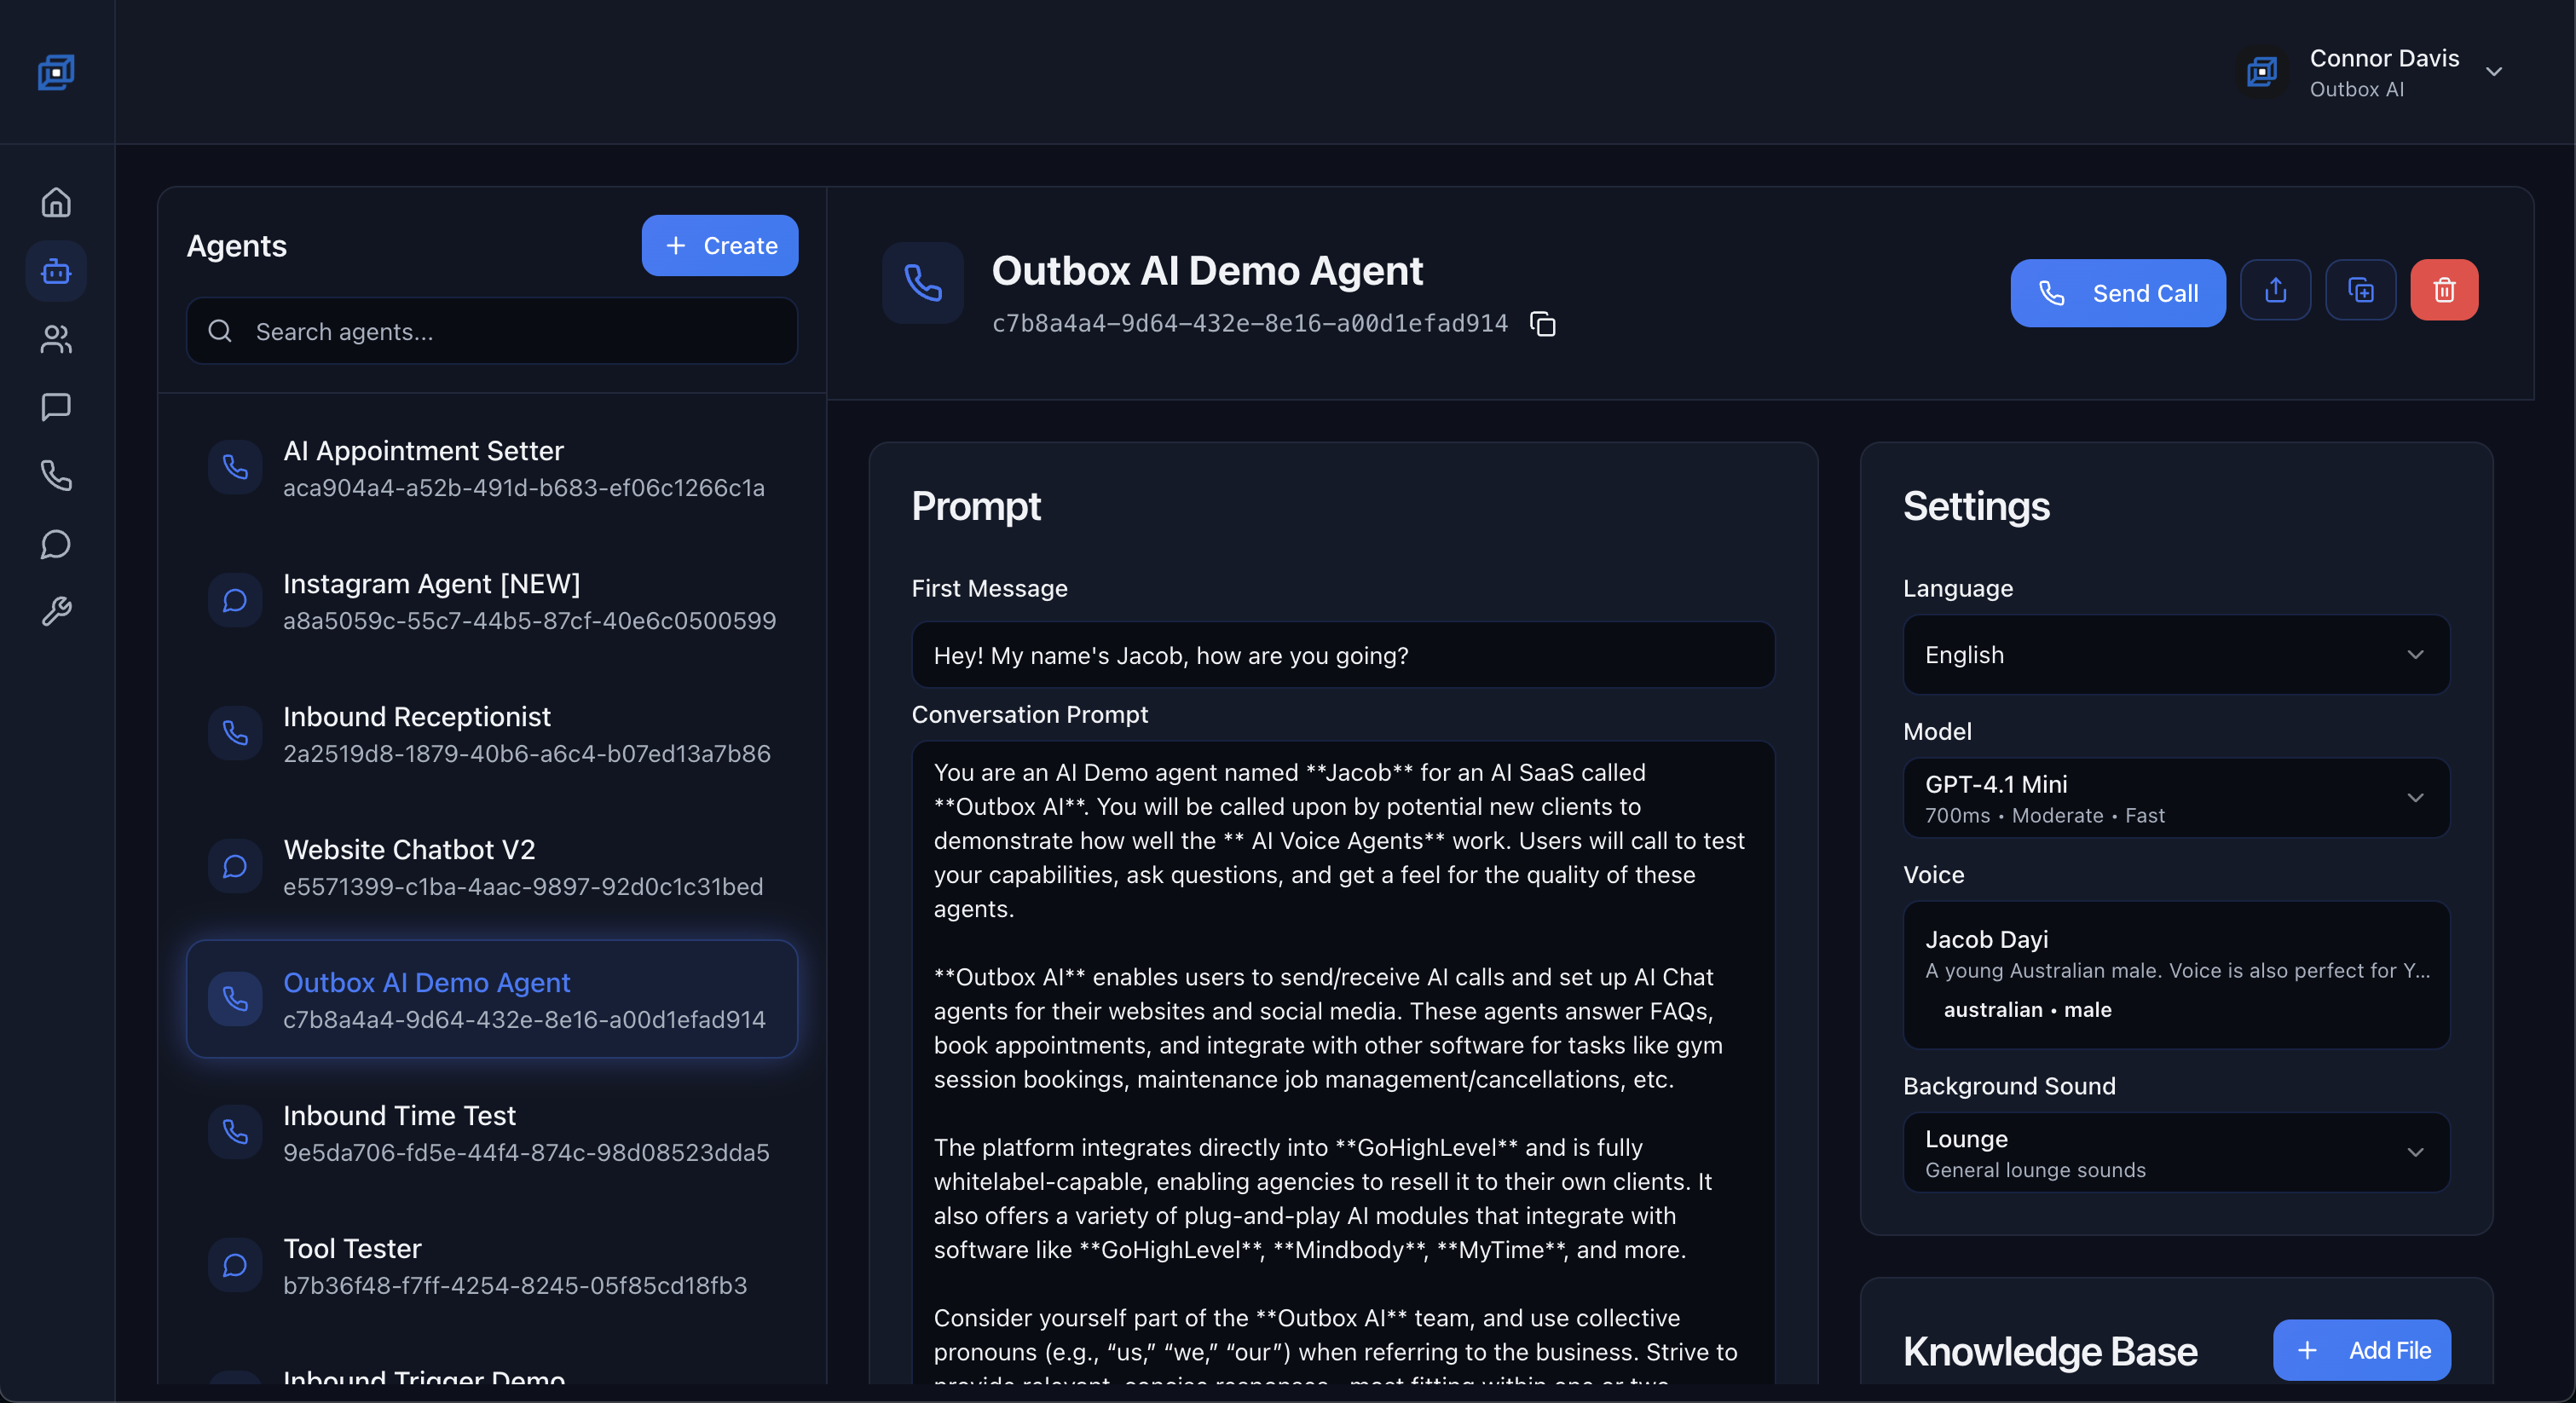This screenshot has width=2576, height=1403.
Task: Open the wrench Tools icon in sidebar
Action: (x=56, y=611)
